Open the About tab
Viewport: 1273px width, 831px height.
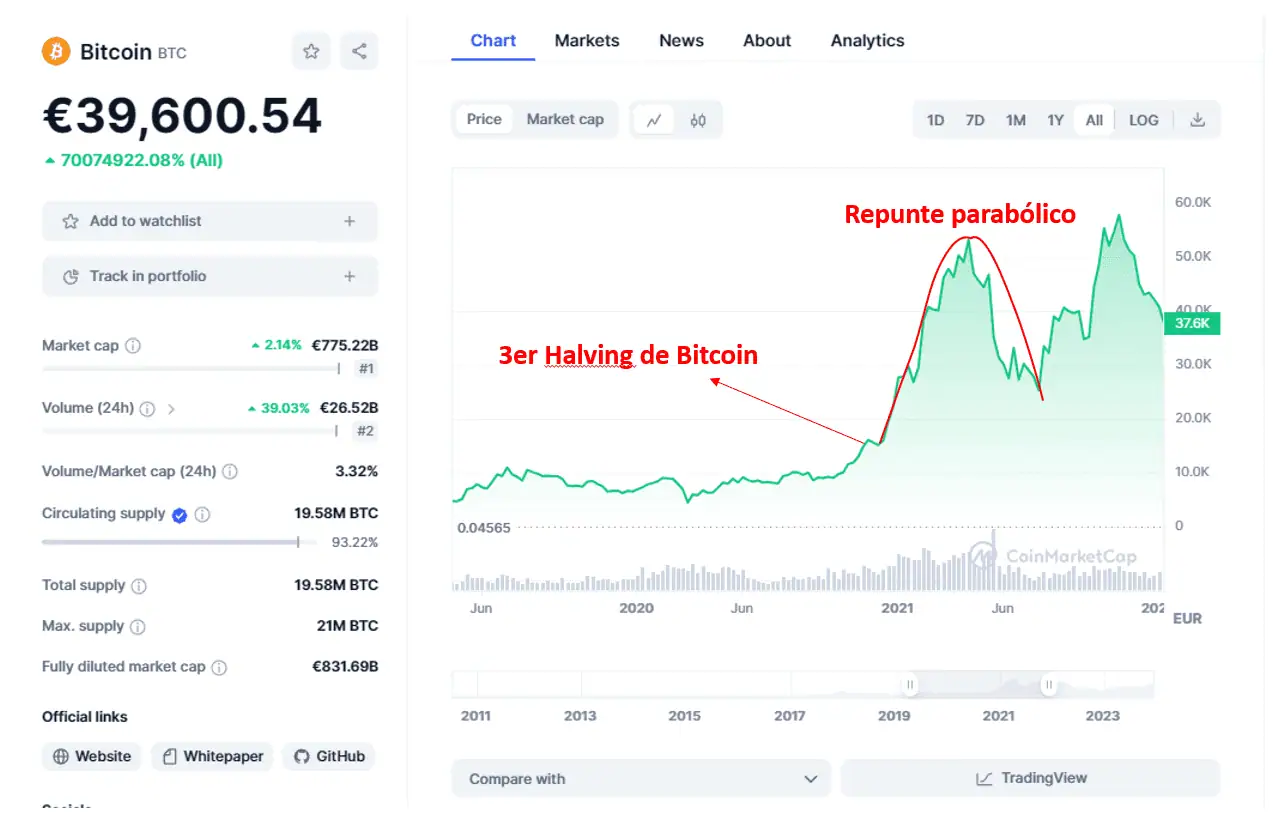click(767, 41)
